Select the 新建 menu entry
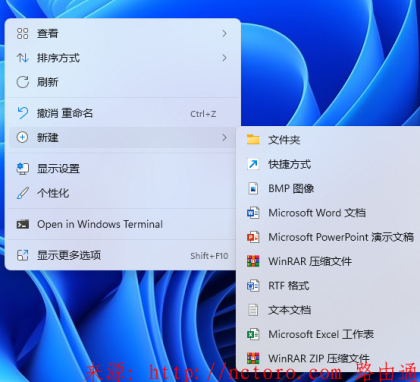Image resolution: width=420 pixels, height=382 pixels. (x=123, y=137)
